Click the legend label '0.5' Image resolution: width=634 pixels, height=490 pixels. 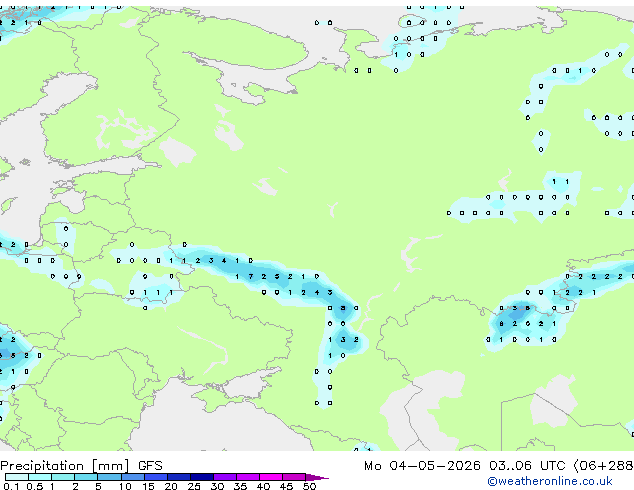pyautogui.click(x=35, y=486)
